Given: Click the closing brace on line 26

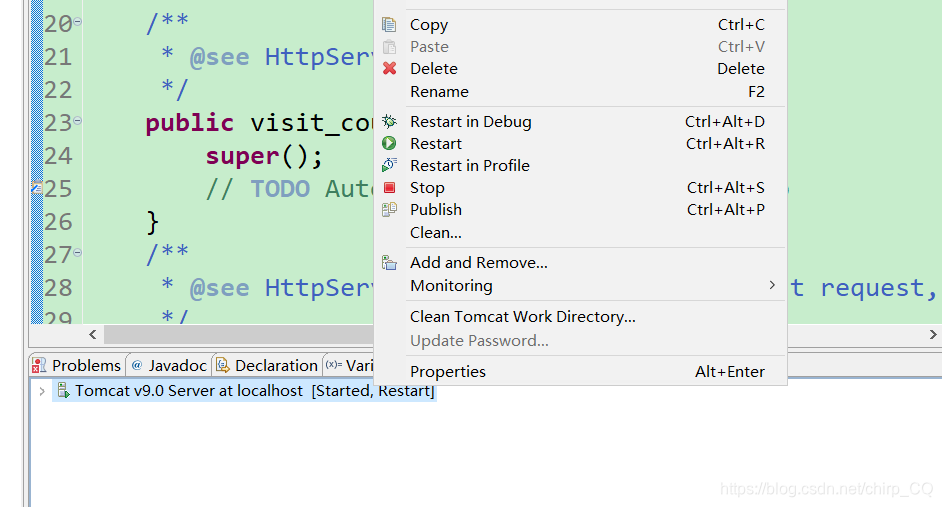Looking at the screenshot, I should click(153, 222).
